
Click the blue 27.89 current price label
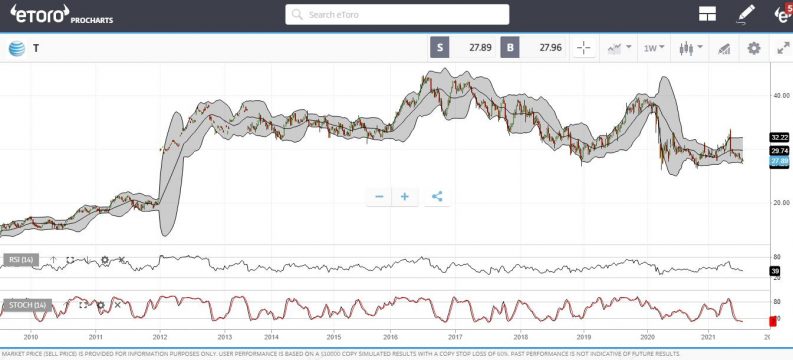point(779,161)
